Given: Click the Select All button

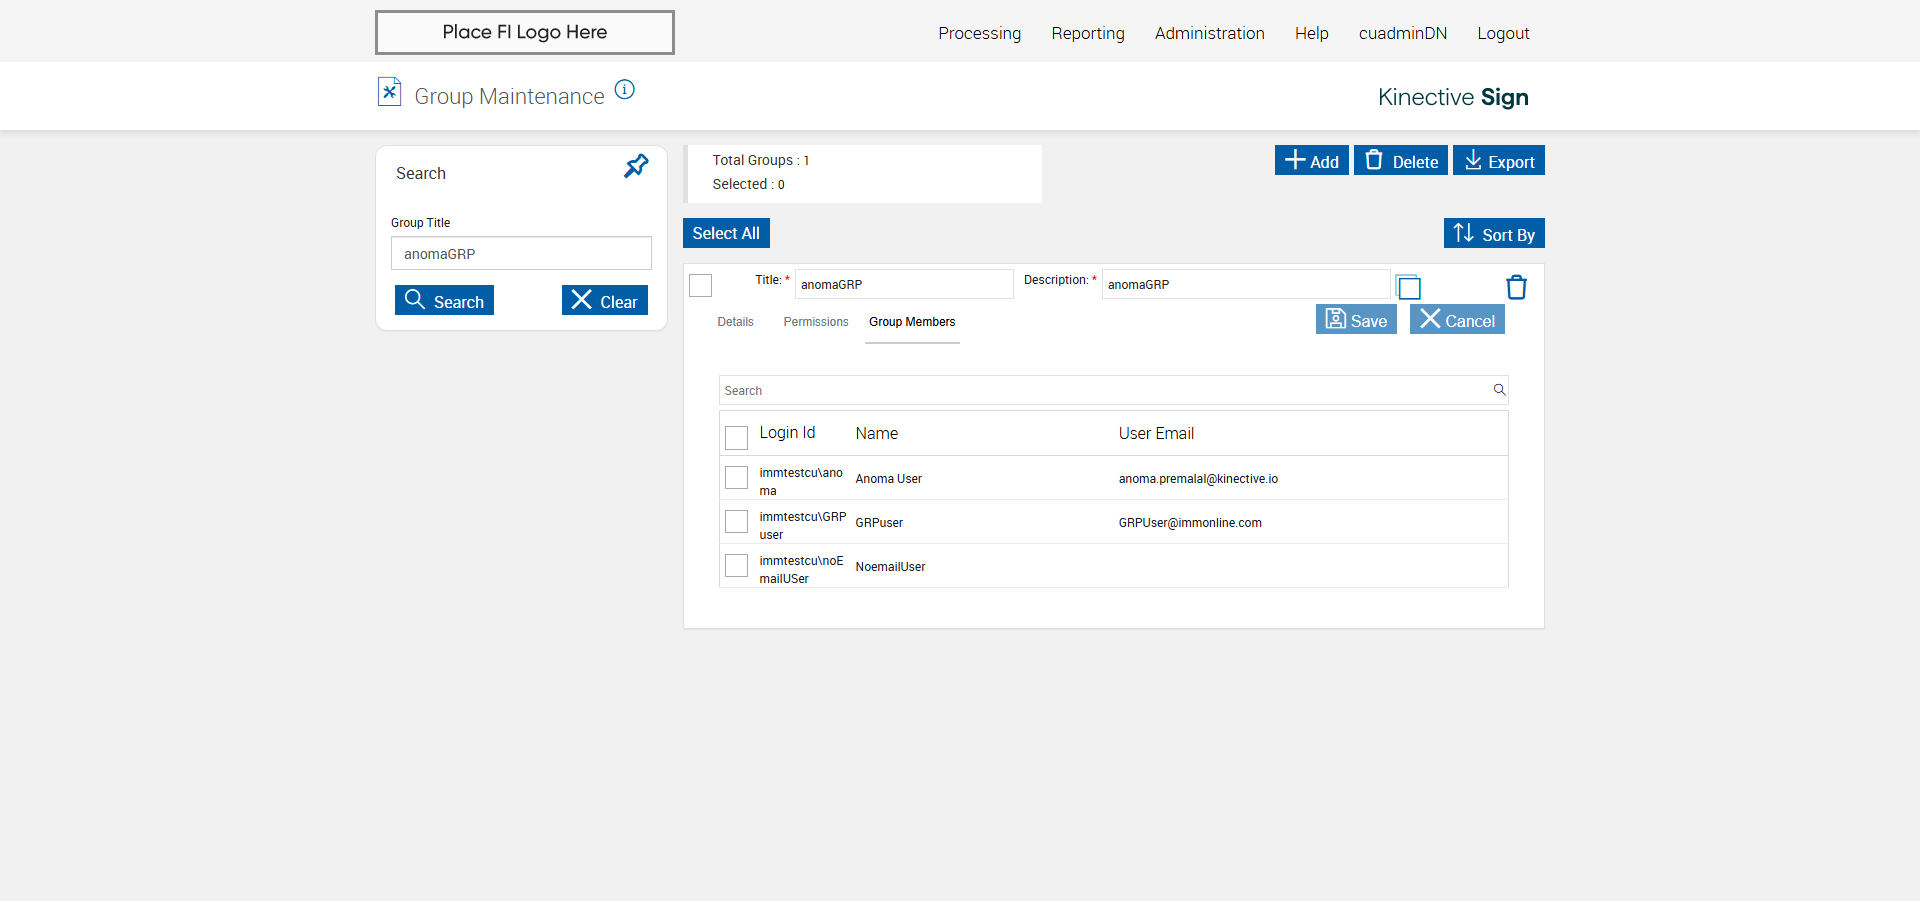Looking at the screenshot, I should click(726, 233).
